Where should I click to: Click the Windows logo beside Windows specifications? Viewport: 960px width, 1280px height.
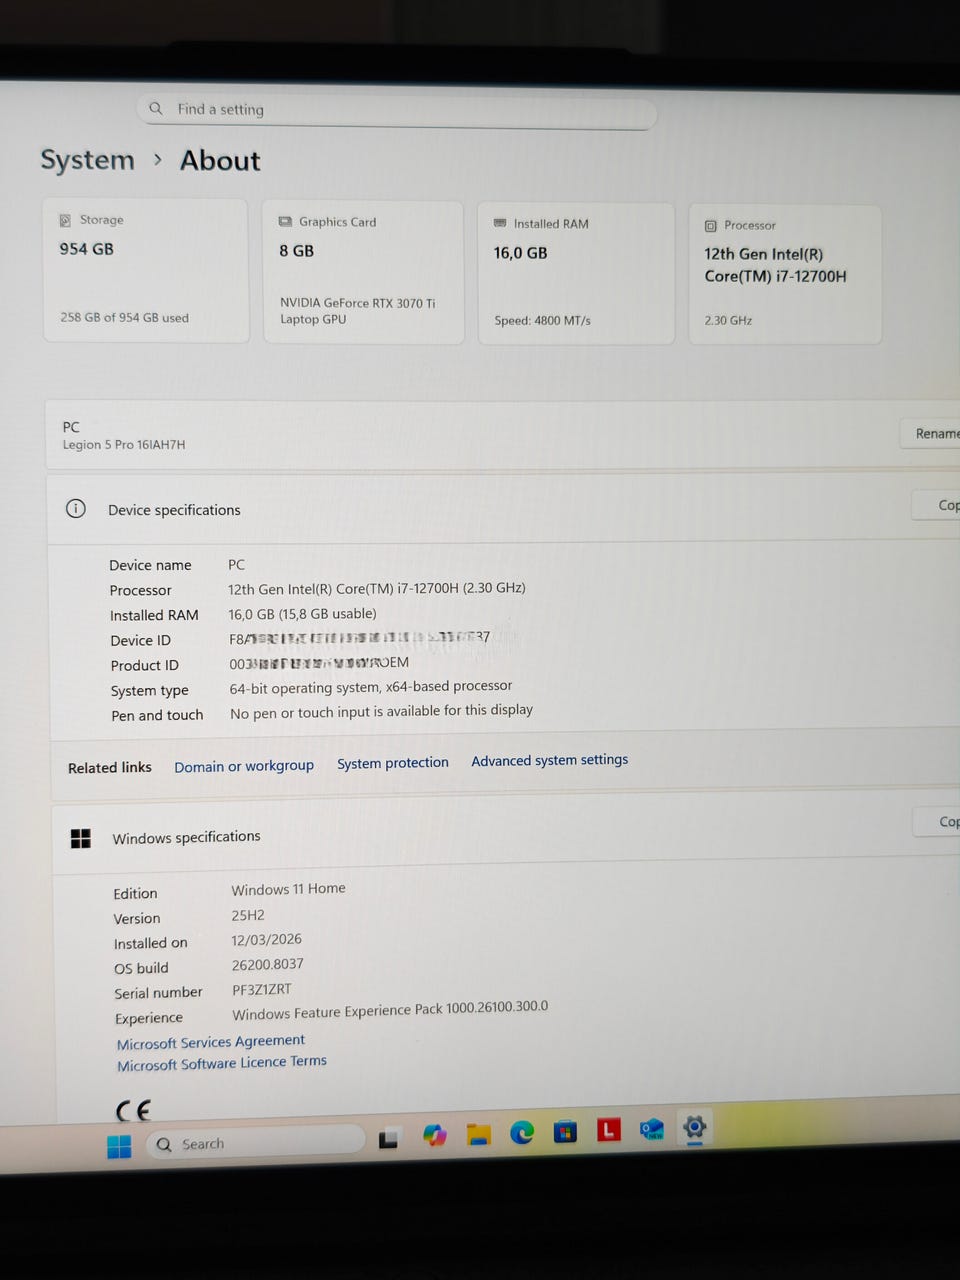(x=81, y=838)
